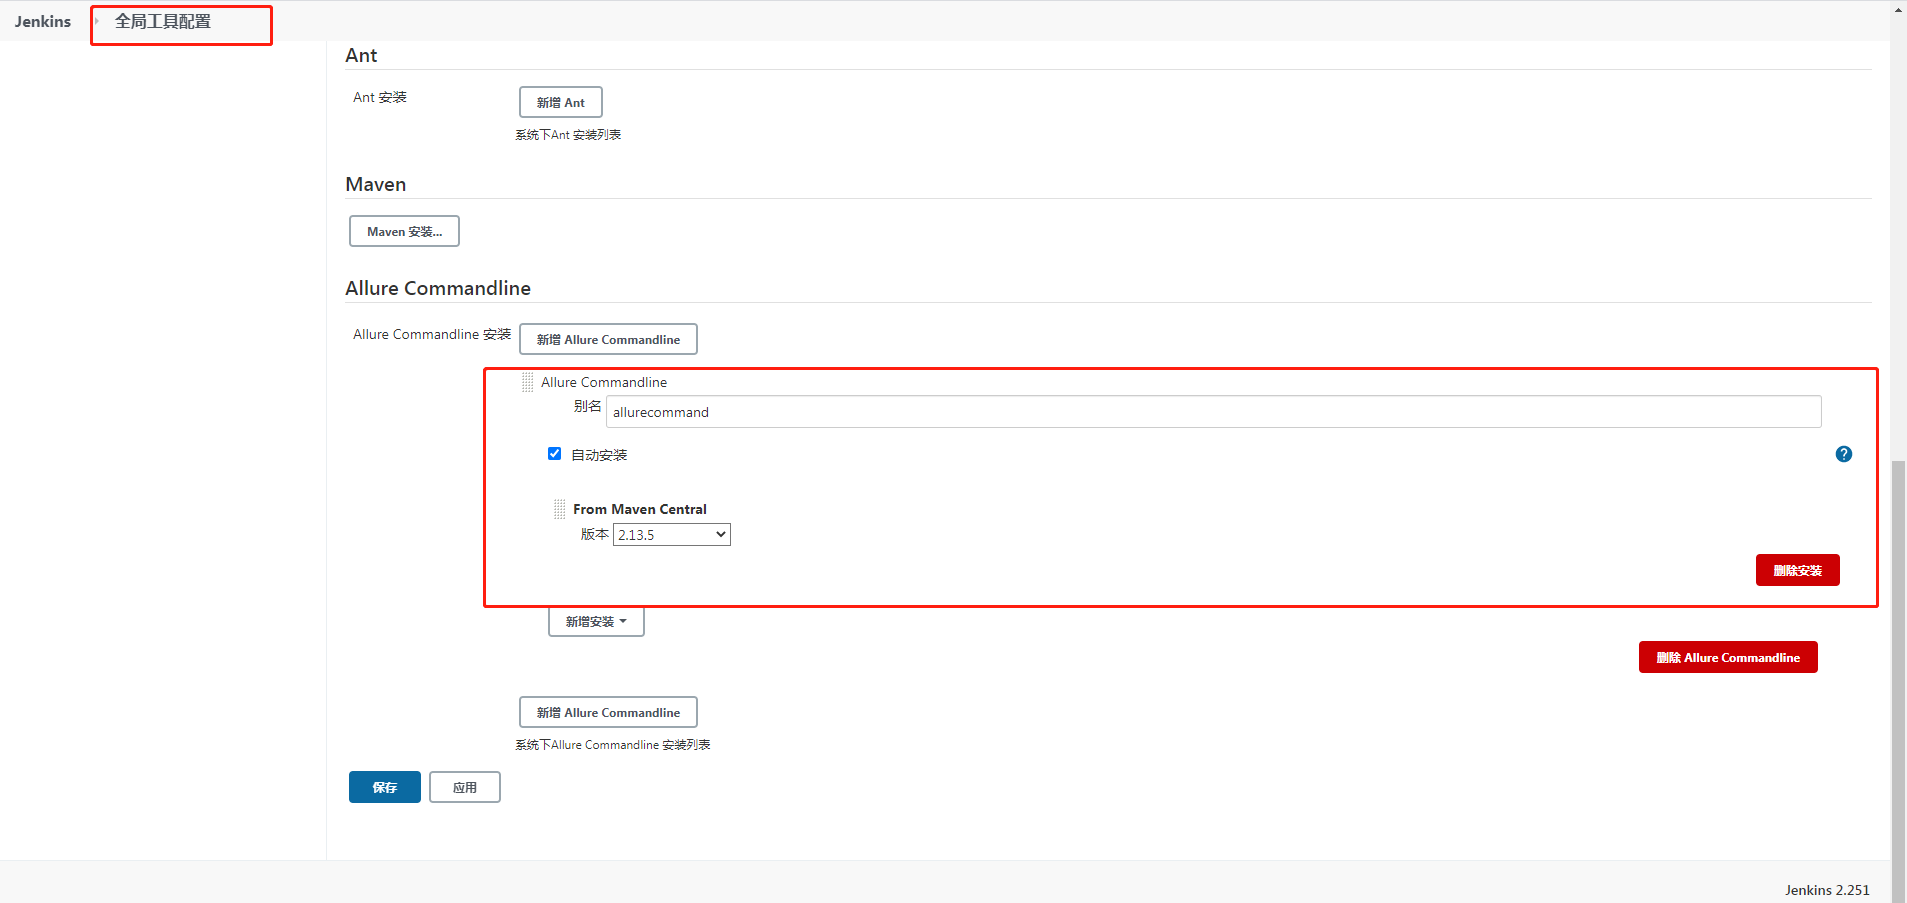Viewport: 1907px width, 903px height.
Task: Click the Maven 安装... button
Action: [x=404, y=231]
